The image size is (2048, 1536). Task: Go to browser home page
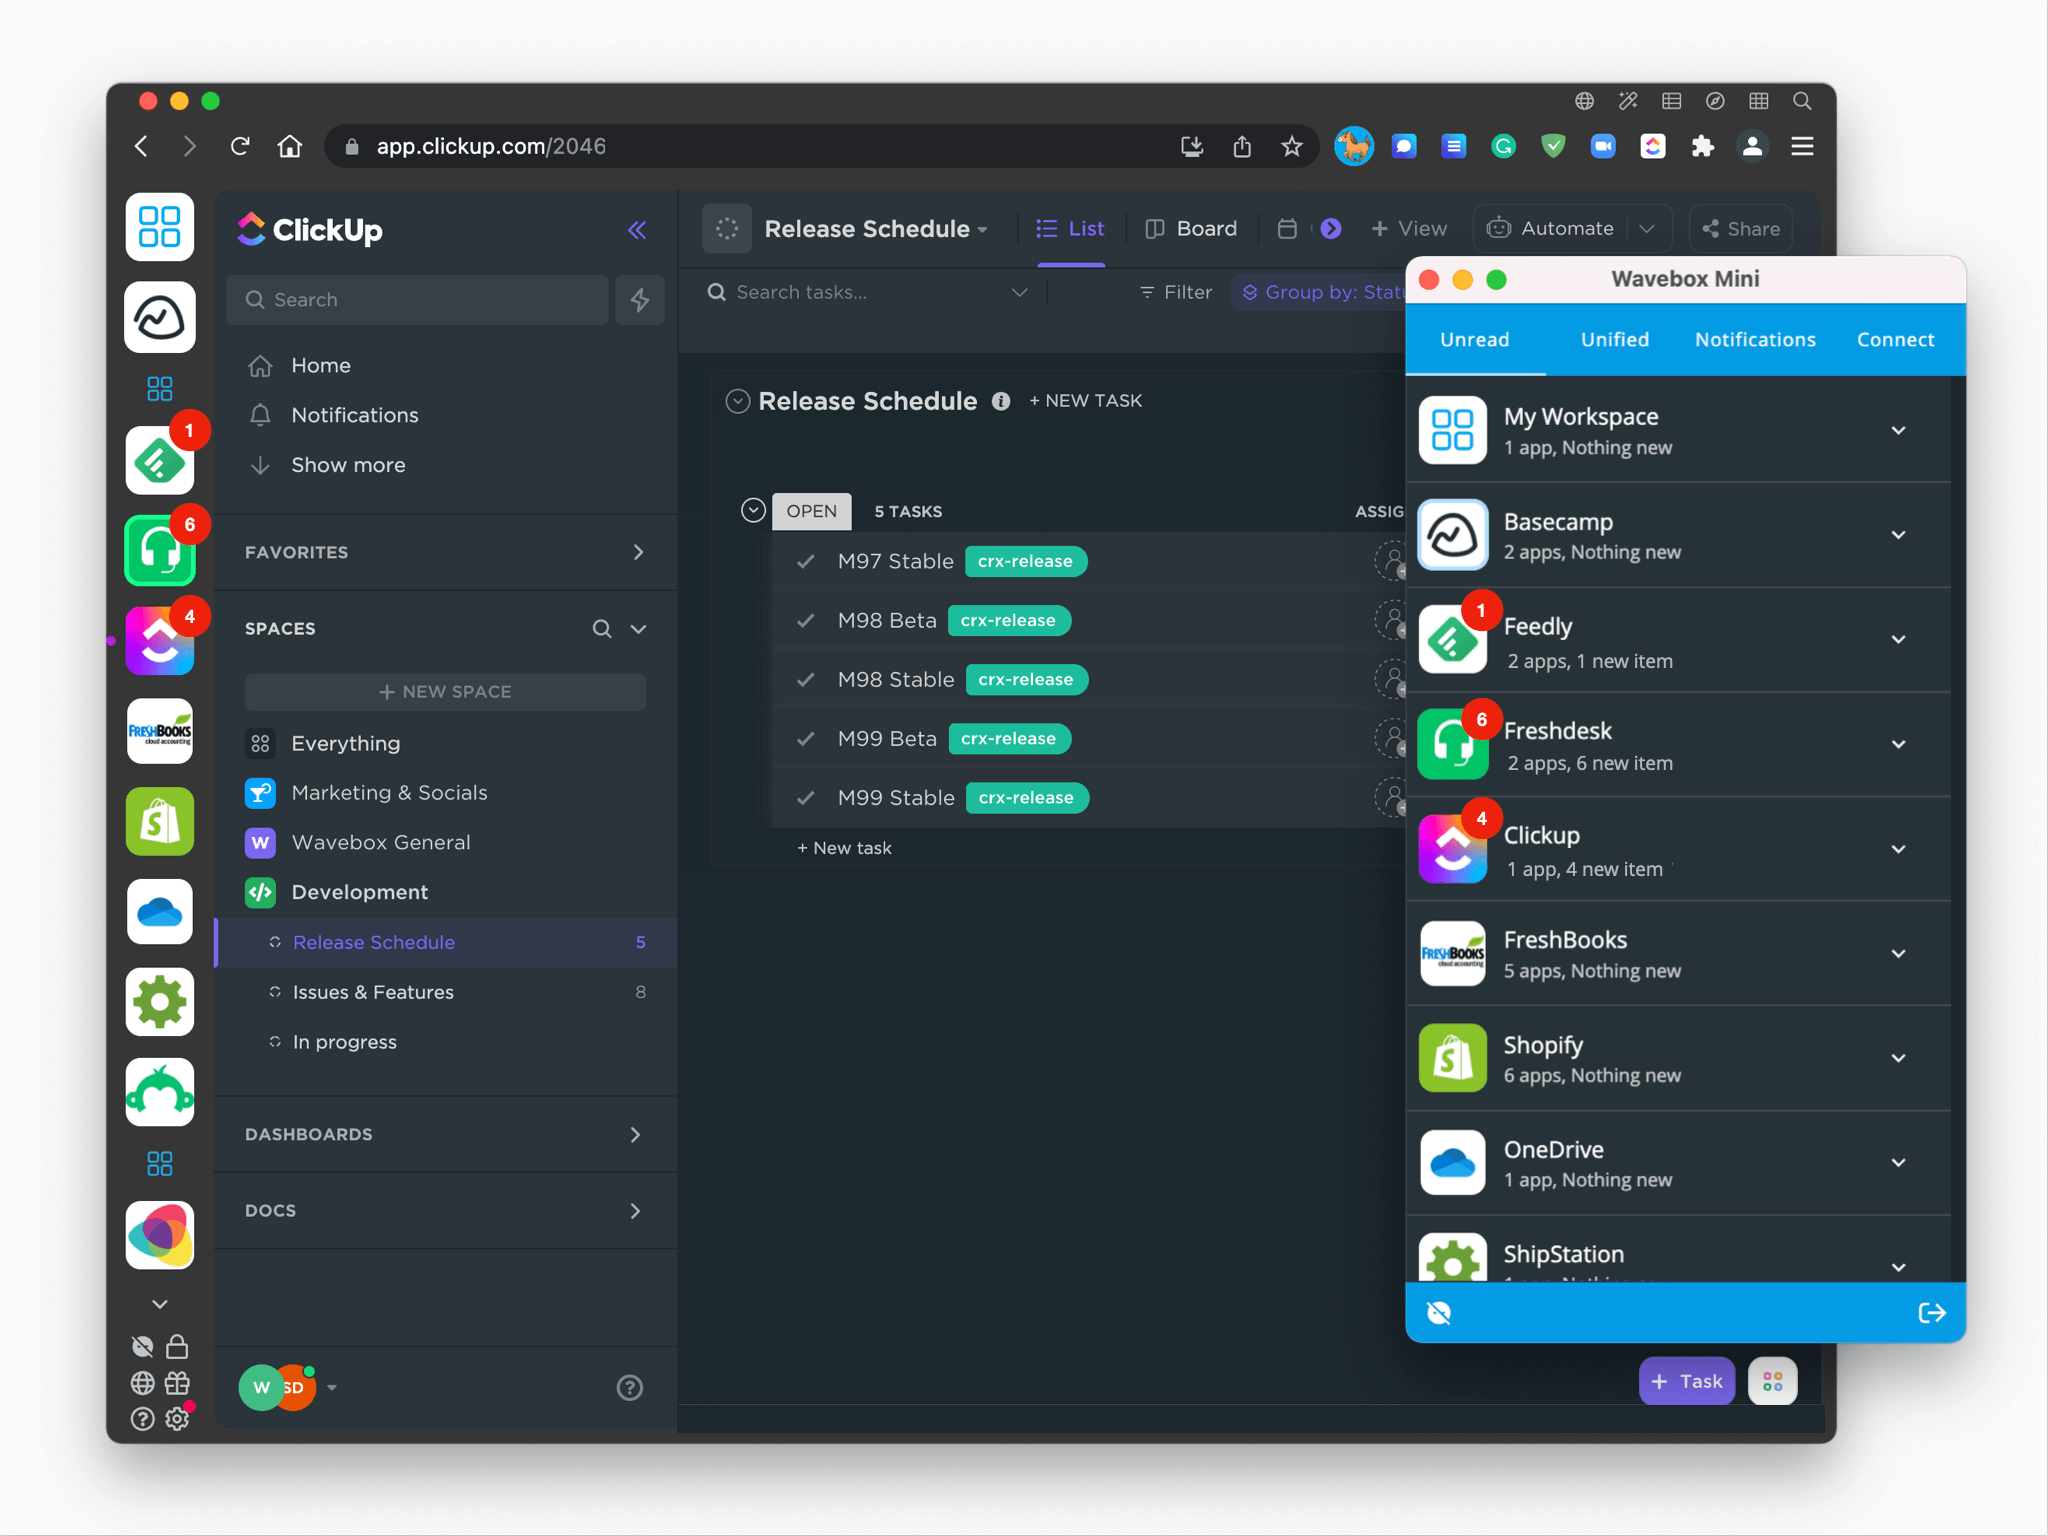(290, 146)
